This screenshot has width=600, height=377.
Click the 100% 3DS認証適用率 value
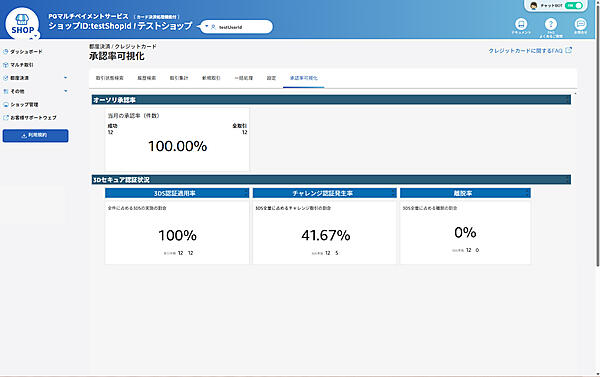pyautogui.click(x=178, y=235)
